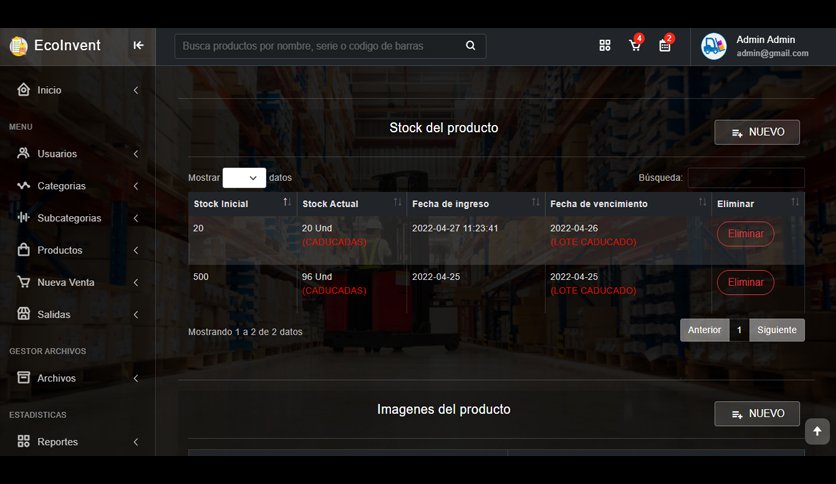This screenshot has width=836, height=484.
Task: Expand the Nueva Venta menu chevron
Action: (136, 283)
